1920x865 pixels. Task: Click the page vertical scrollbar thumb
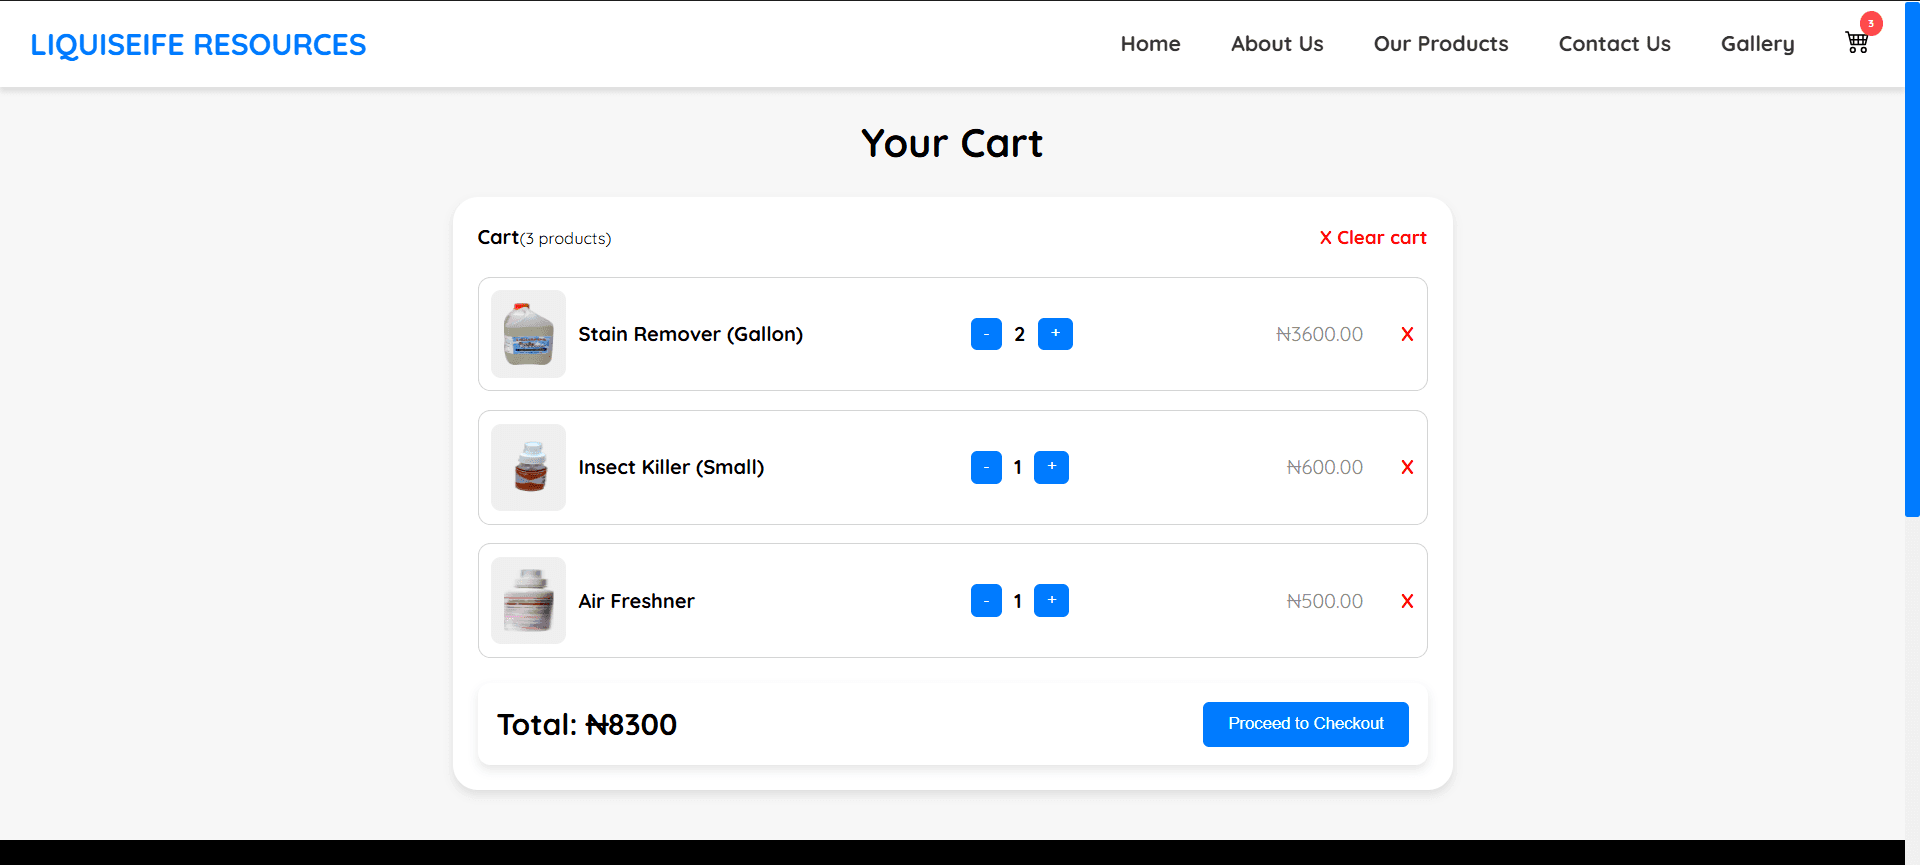[x=1912, y=258]
